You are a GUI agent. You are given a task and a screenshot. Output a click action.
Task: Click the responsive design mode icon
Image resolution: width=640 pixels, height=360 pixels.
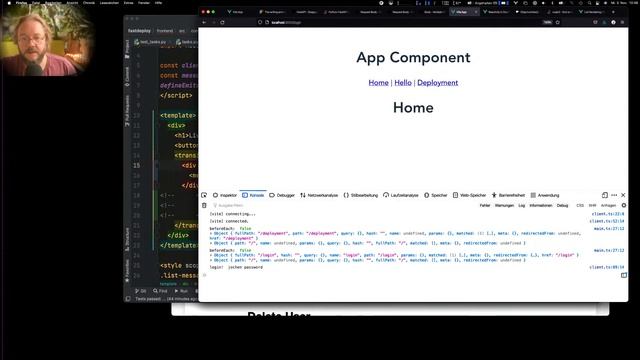[x=605, y=195]
